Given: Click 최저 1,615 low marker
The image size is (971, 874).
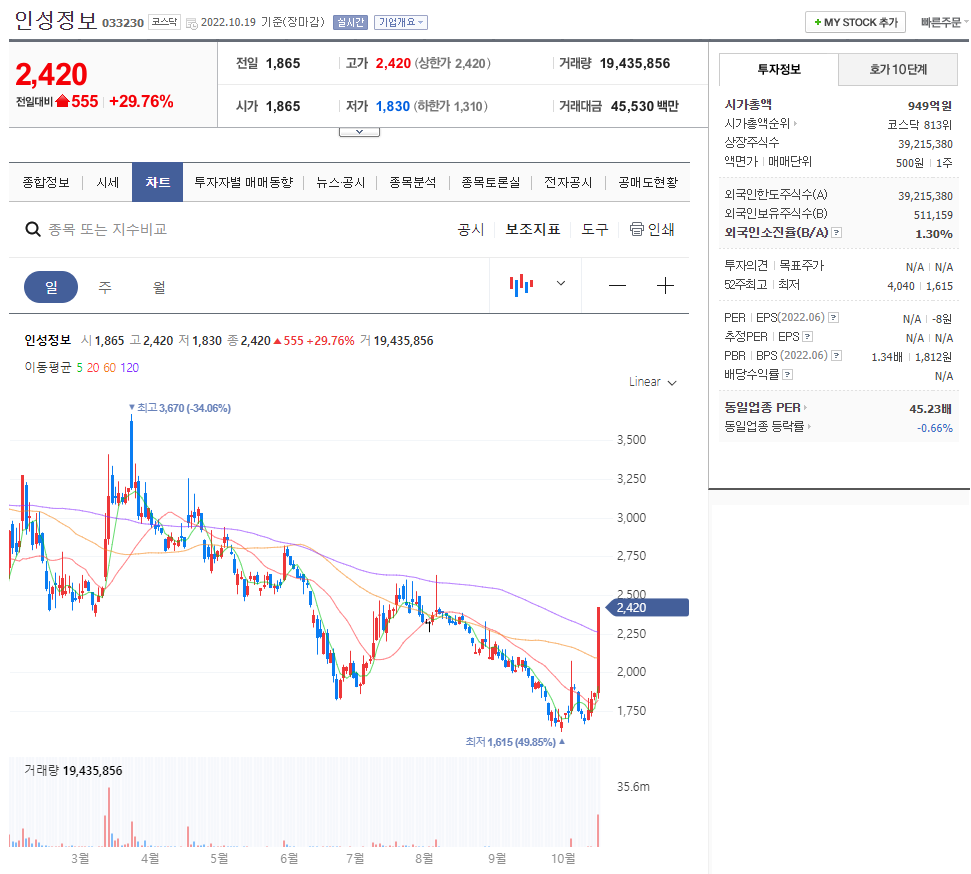Looking at the screenshot, I should click(515, 741).
